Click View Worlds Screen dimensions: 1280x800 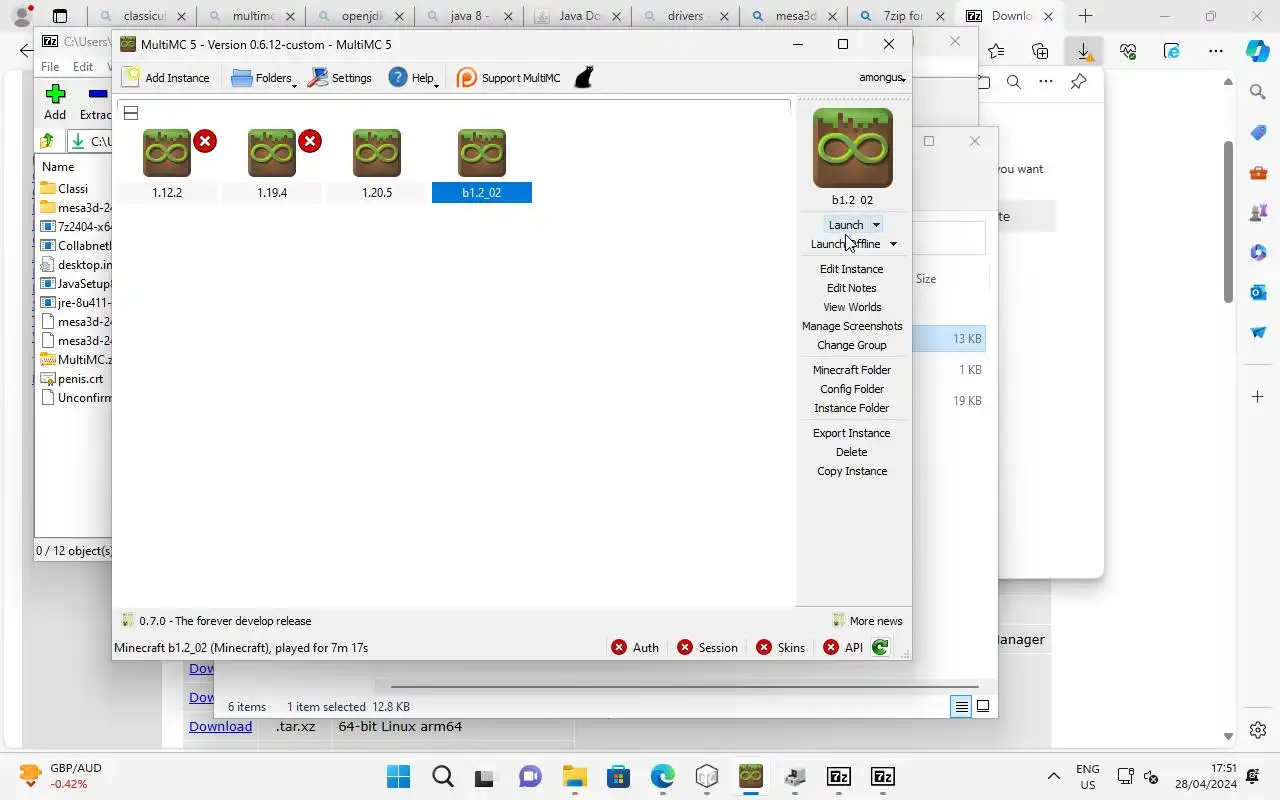[852, 307]
